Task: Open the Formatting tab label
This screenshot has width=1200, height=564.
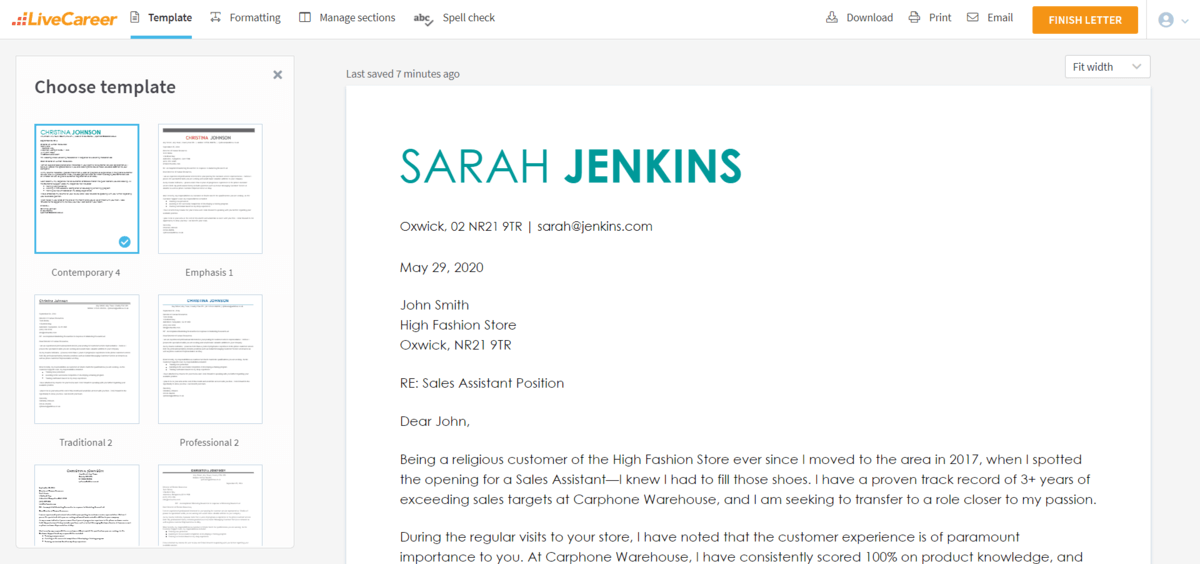Action: [255, 18]
